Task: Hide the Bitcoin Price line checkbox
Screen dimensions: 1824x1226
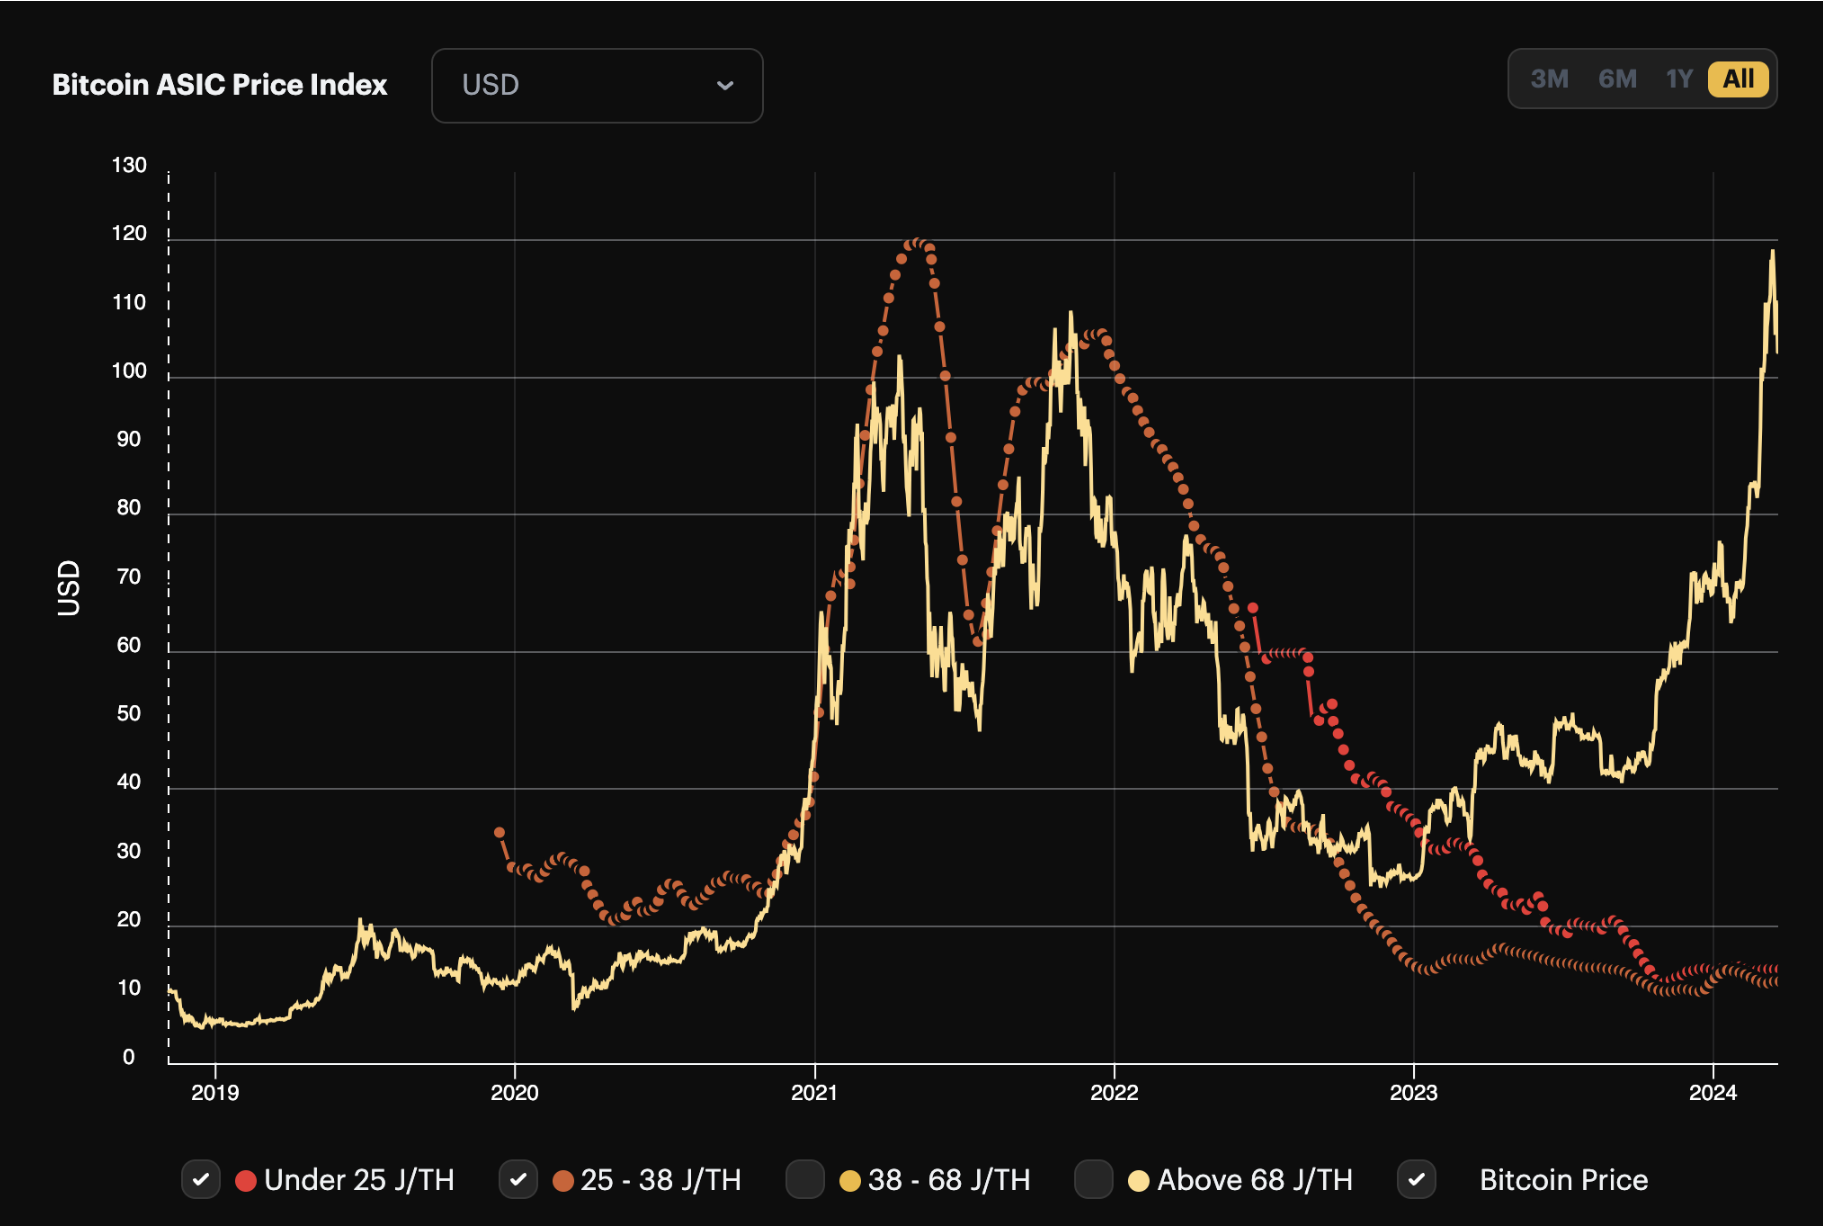Action: [x=1416, y=1180]
